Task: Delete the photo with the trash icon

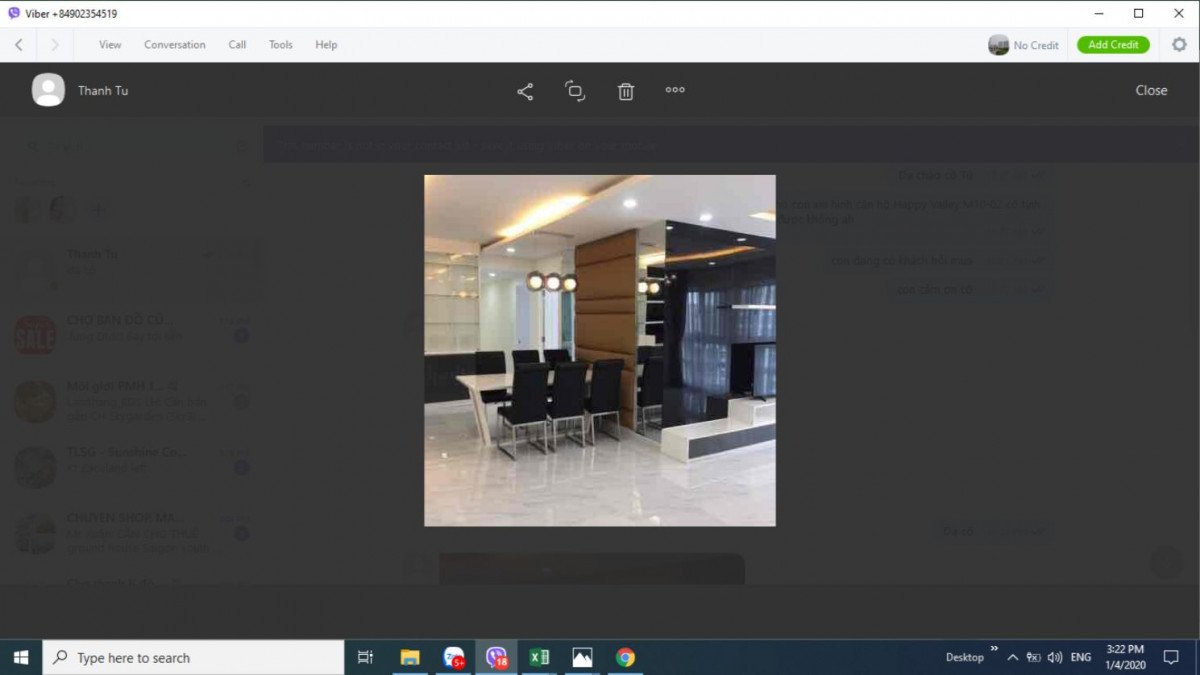Action: 626,91
